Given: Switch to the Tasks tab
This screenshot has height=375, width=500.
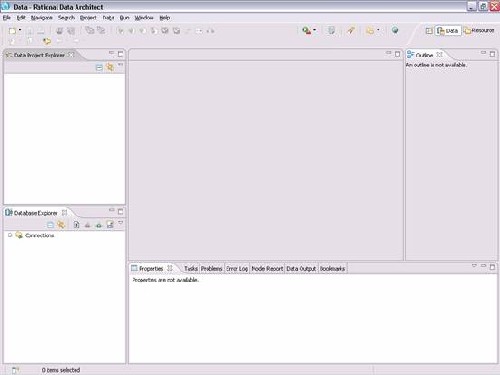Looking at the screenshot, I should (x=191, y=269).
